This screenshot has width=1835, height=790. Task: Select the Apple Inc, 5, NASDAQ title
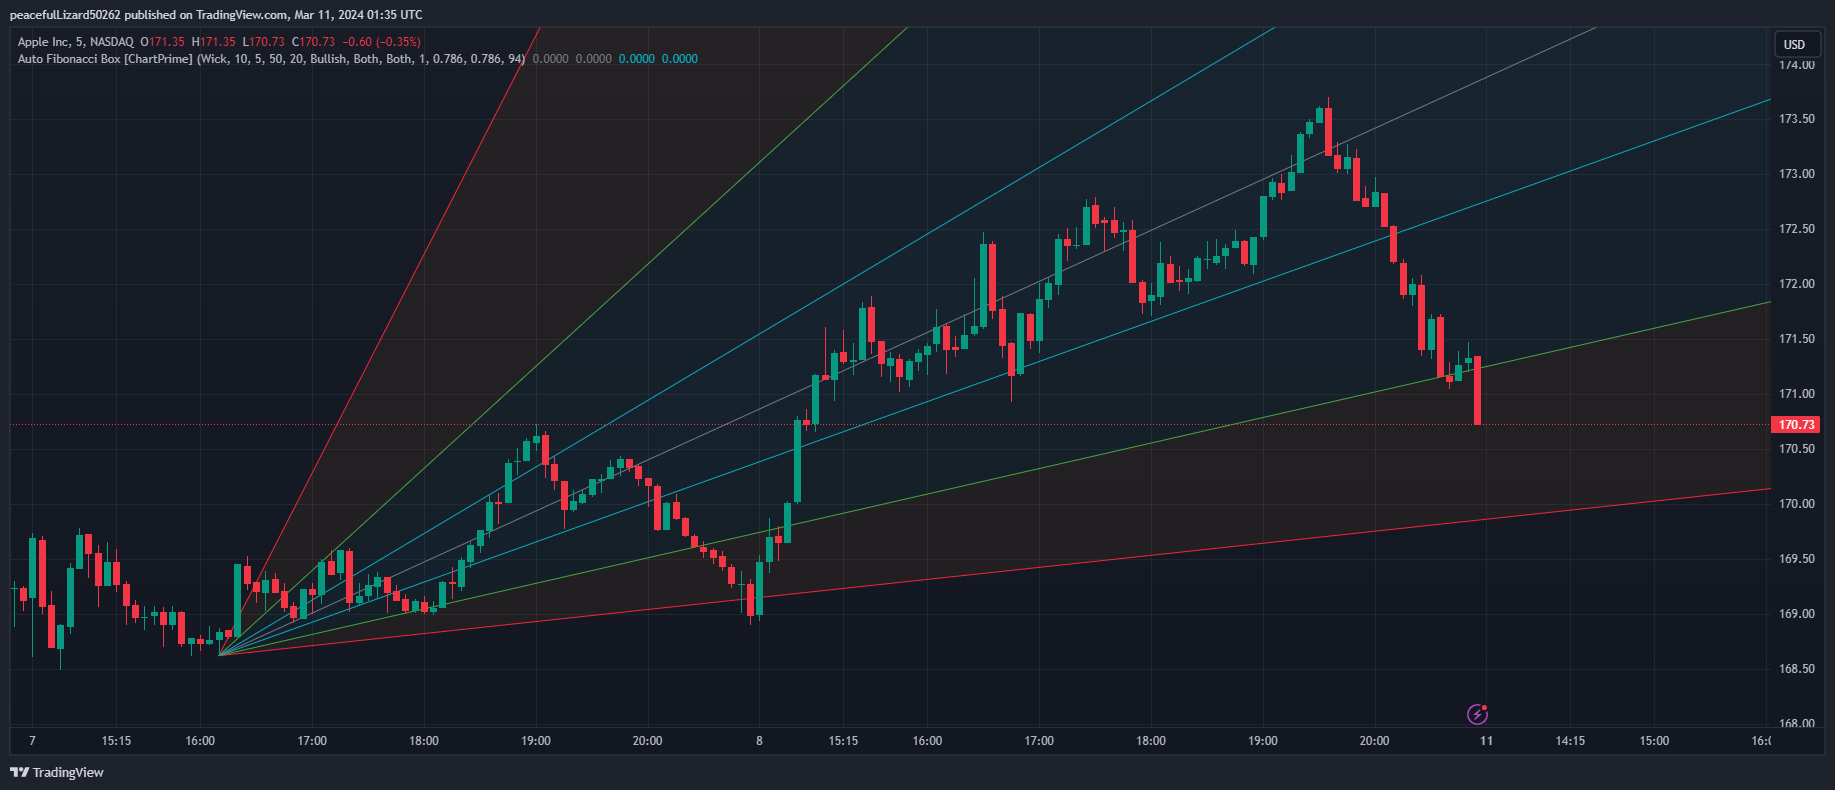point(75,42)
